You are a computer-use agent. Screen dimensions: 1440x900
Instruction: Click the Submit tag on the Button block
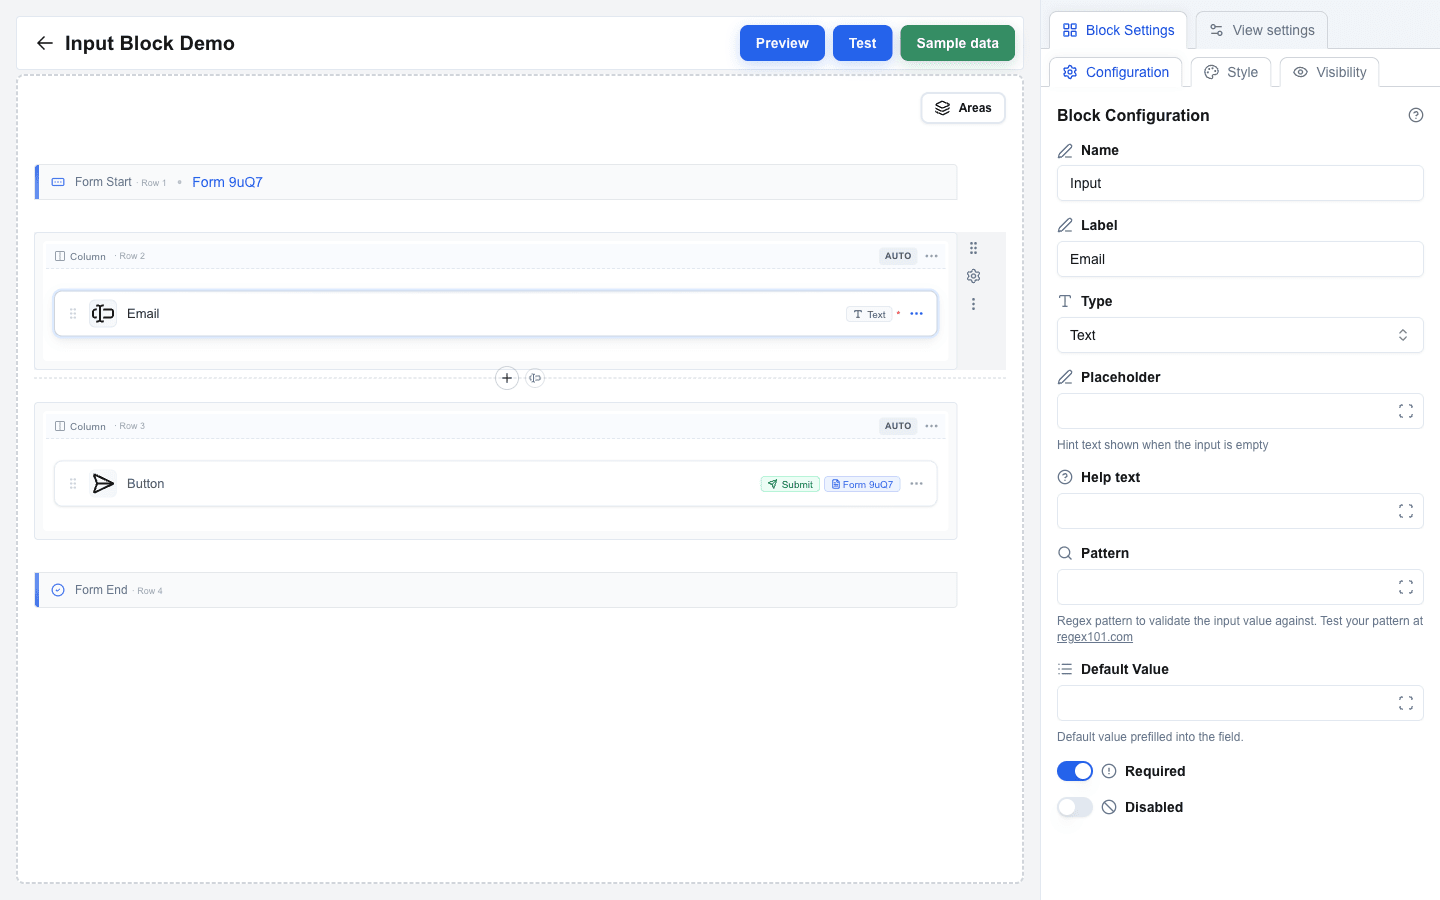pyautogui.click(x=790, y=484)
